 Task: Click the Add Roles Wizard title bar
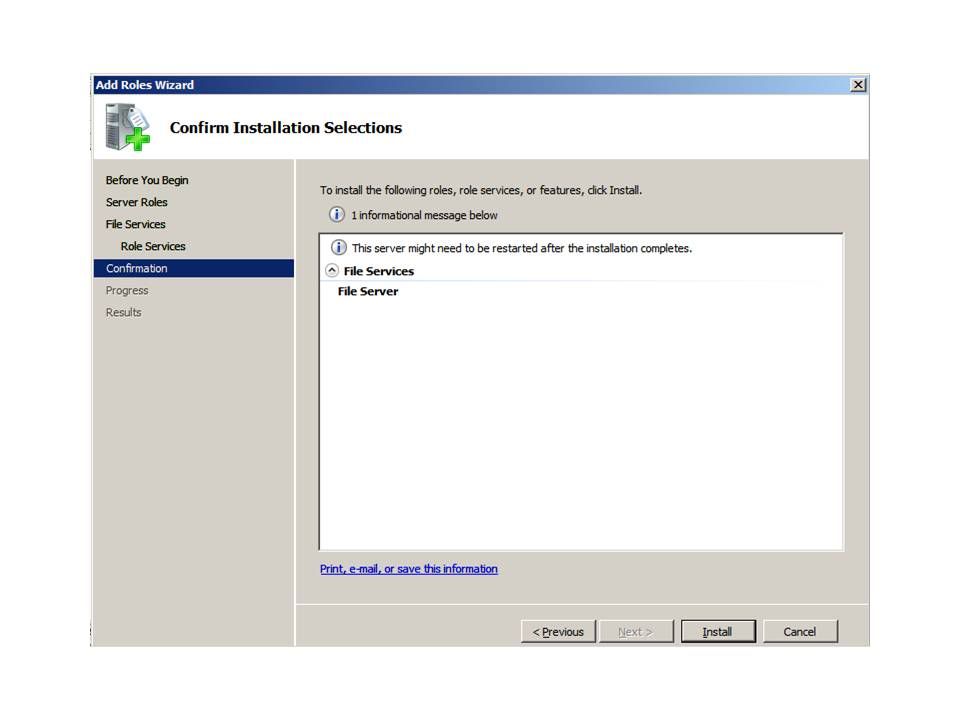point(450,85)
